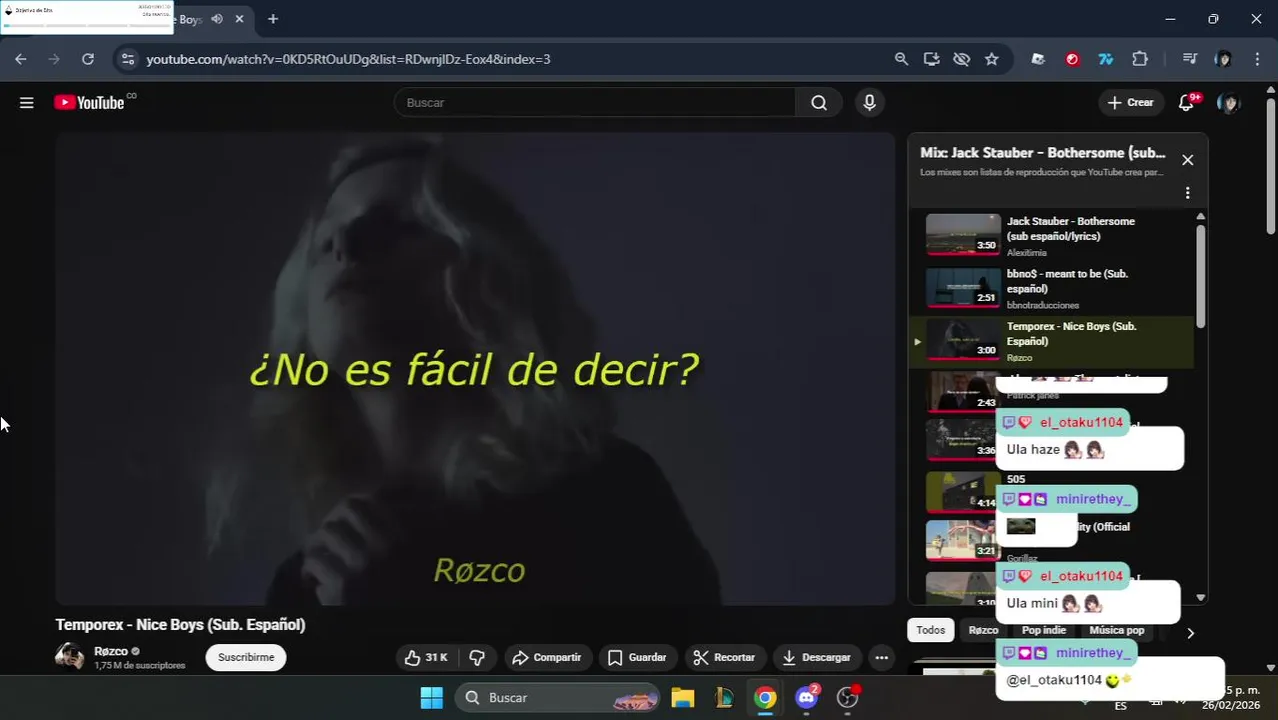
Task: Click the video player to pause
Action: pos(475,368)
